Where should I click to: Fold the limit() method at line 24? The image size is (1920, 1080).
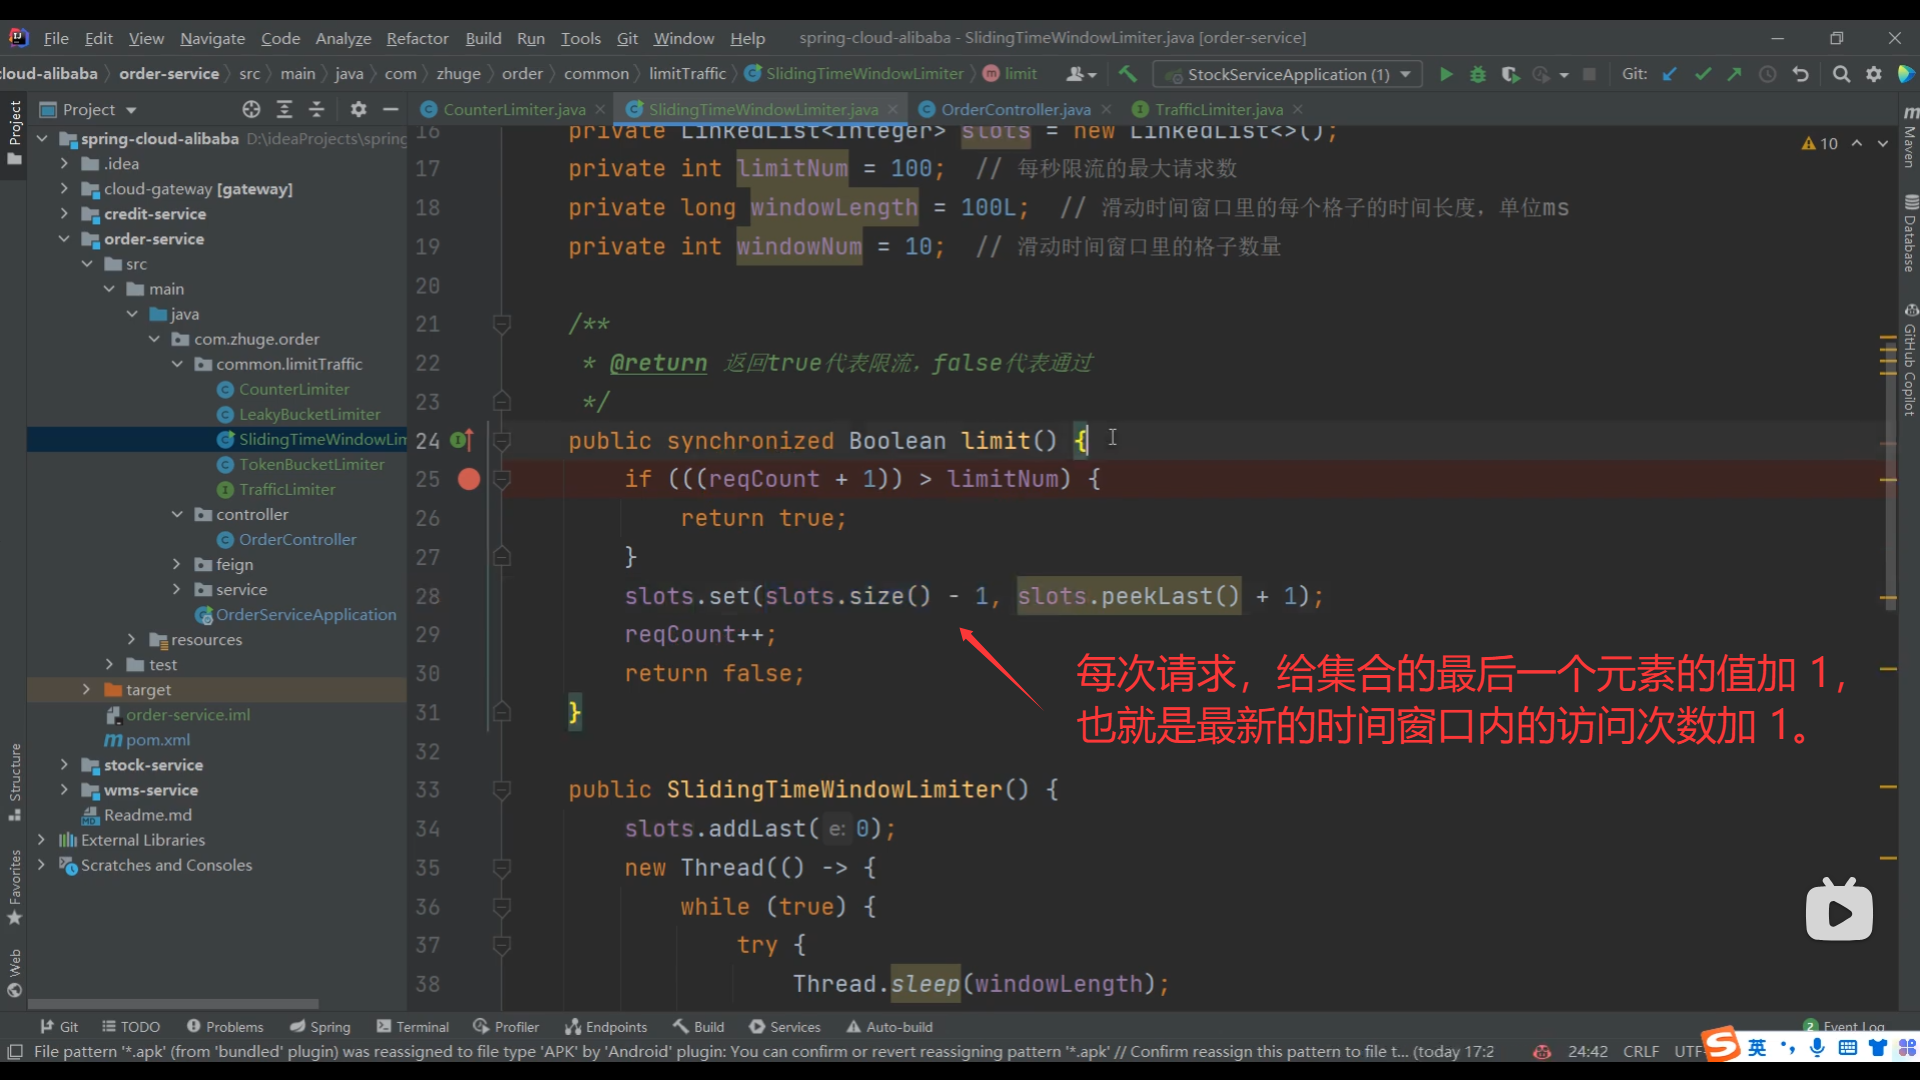pyautogui.click(x=502, y=440)
